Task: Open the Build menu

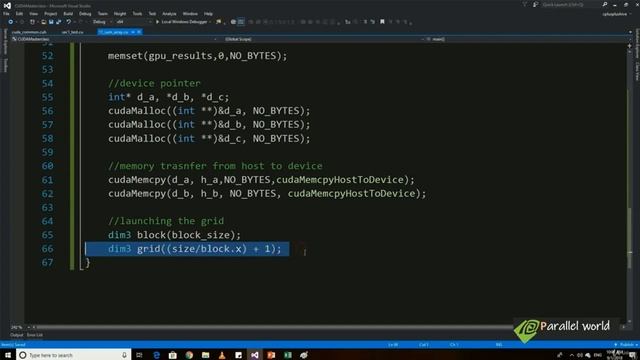Action: 68,14
